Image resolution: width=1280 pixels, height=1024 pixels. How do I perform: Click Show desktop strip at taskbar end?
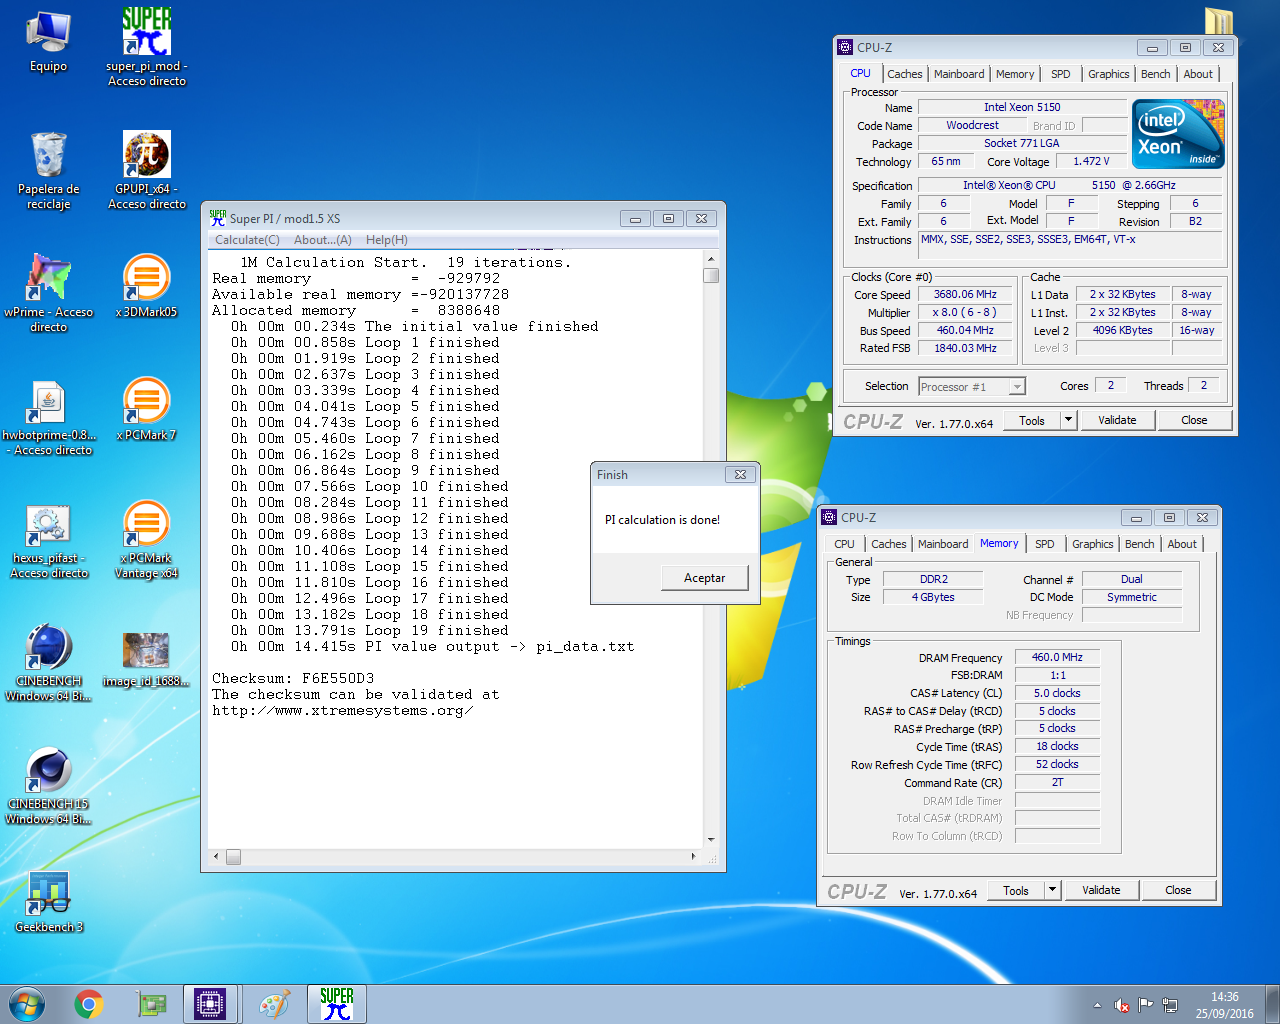(x=1273, y=1004)
